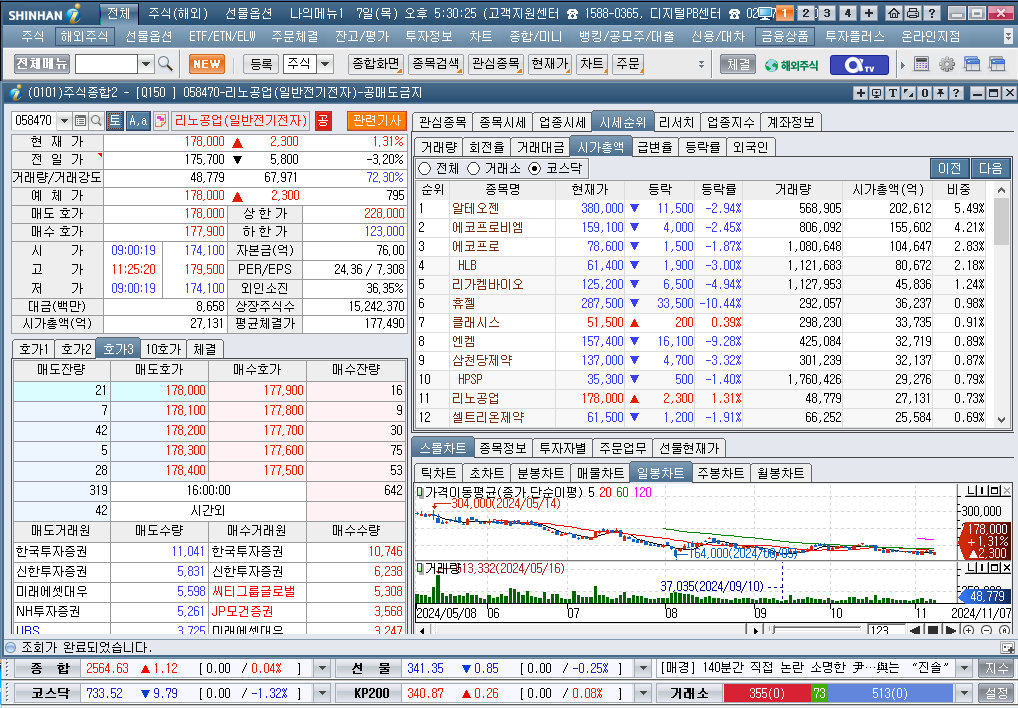This screenshot has width=1018, height=708.
Task: Click the chart period slider bar
Action: point(815,630)
